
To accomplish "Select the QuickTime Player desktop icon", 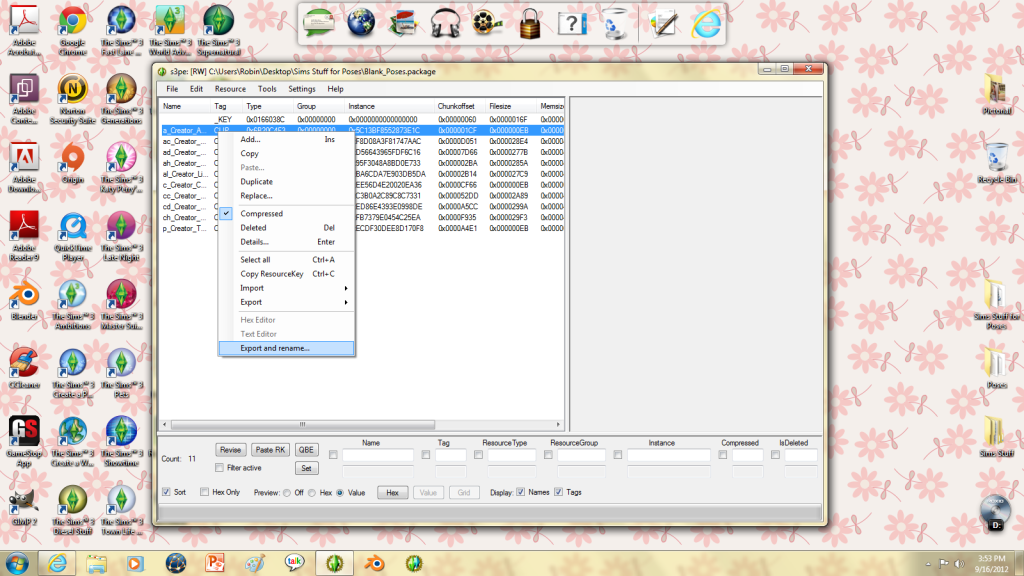I will (72, 236).
